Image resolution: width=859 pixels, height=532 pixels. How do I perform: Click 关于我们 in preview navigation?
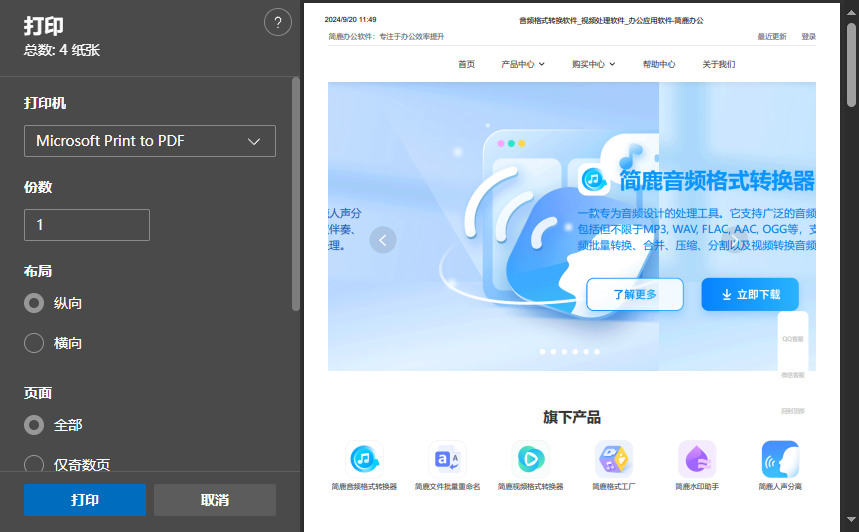719,64
